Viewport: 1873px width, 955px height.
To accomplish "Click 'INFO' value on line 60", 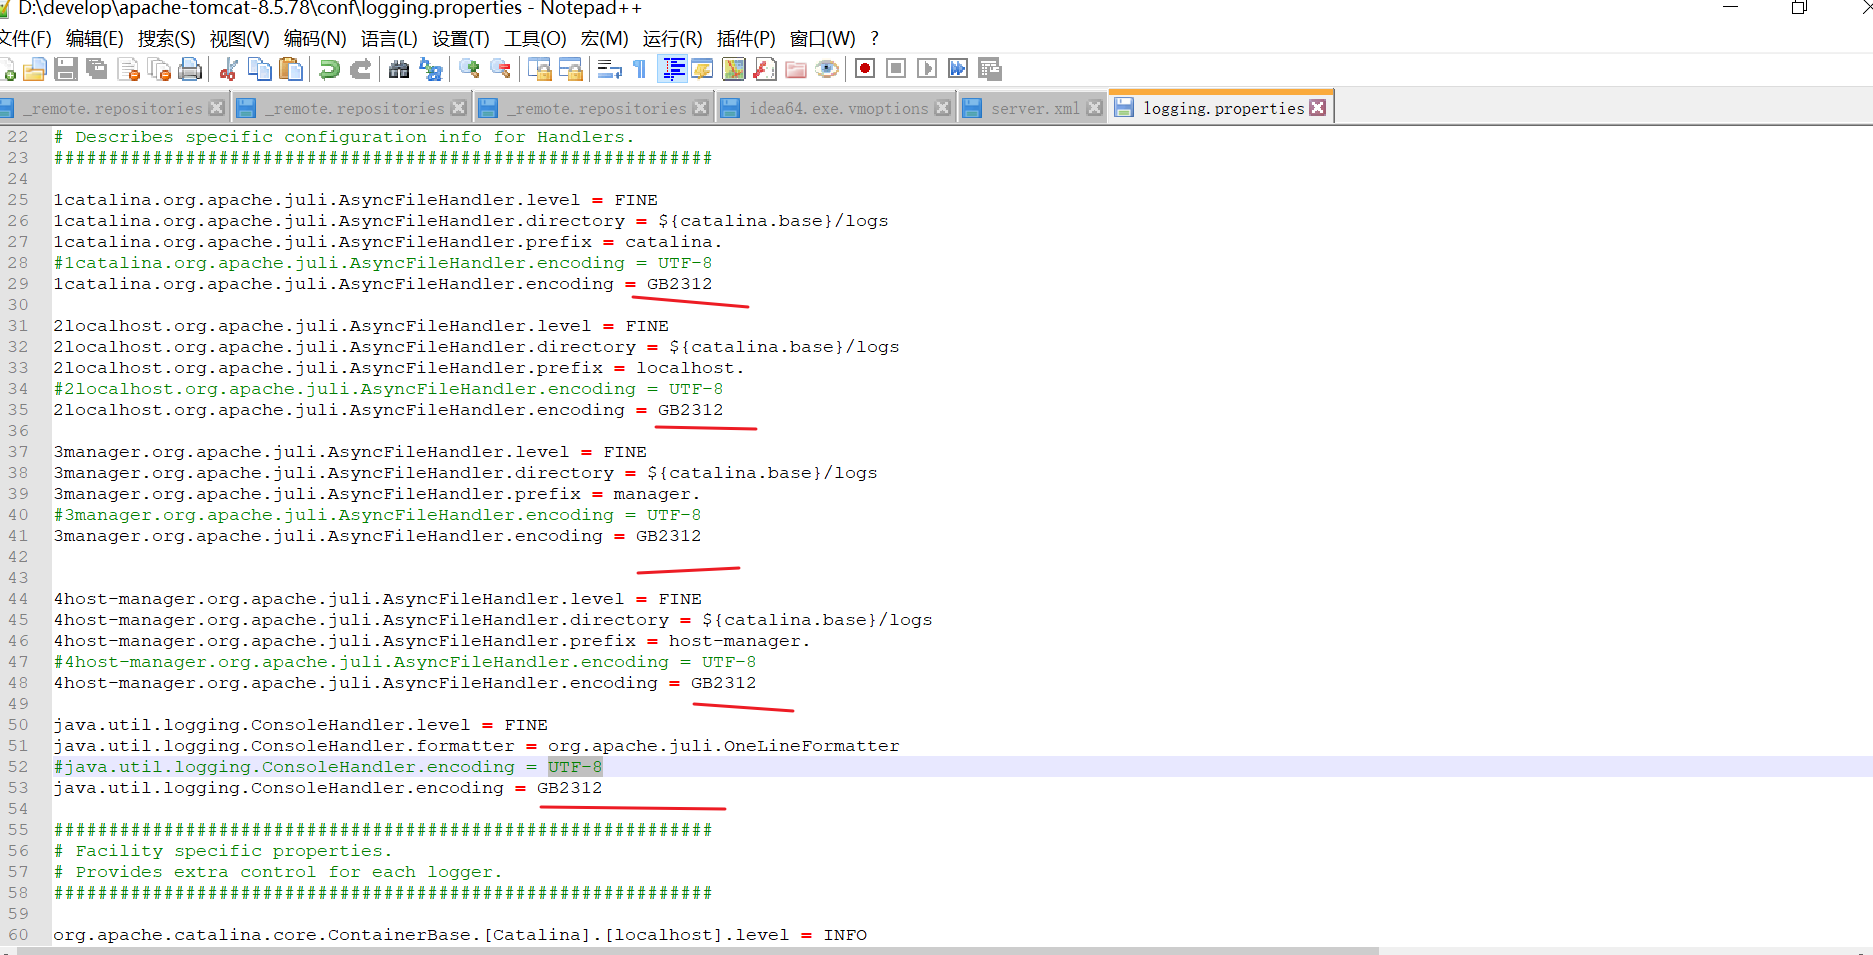I will pyautogui.click(x=845, y=935).
